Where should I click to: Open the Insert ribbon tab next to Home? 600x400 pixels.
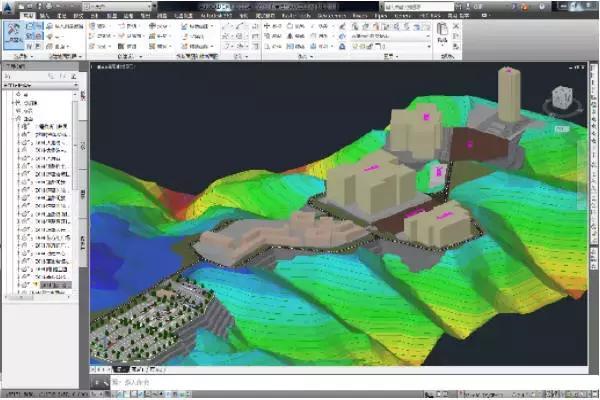(x=46, y=17)
